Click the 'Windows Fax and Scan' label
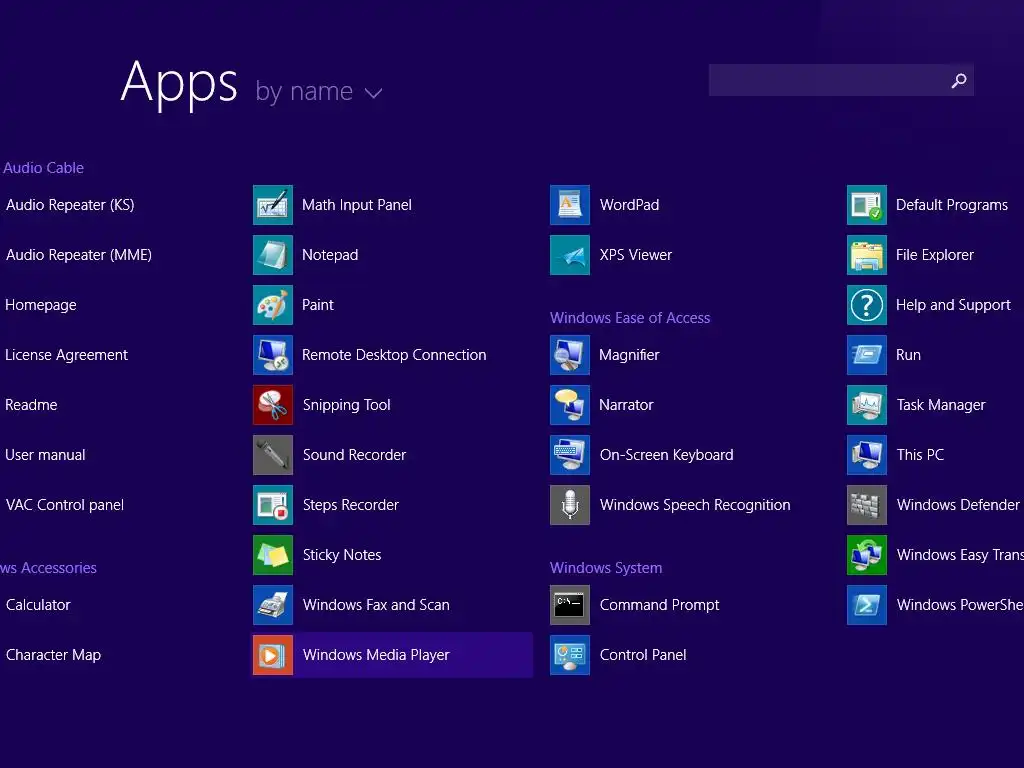This screenshot has height=768, width=1024. (x=376, y=605)
